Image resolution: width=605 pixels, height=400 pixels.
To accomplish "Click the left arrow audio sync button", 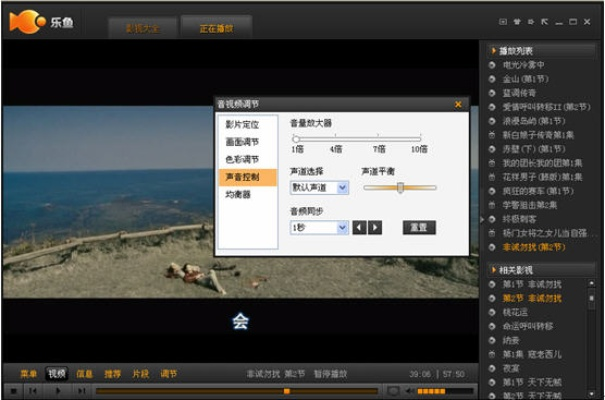I will [360, 227].
